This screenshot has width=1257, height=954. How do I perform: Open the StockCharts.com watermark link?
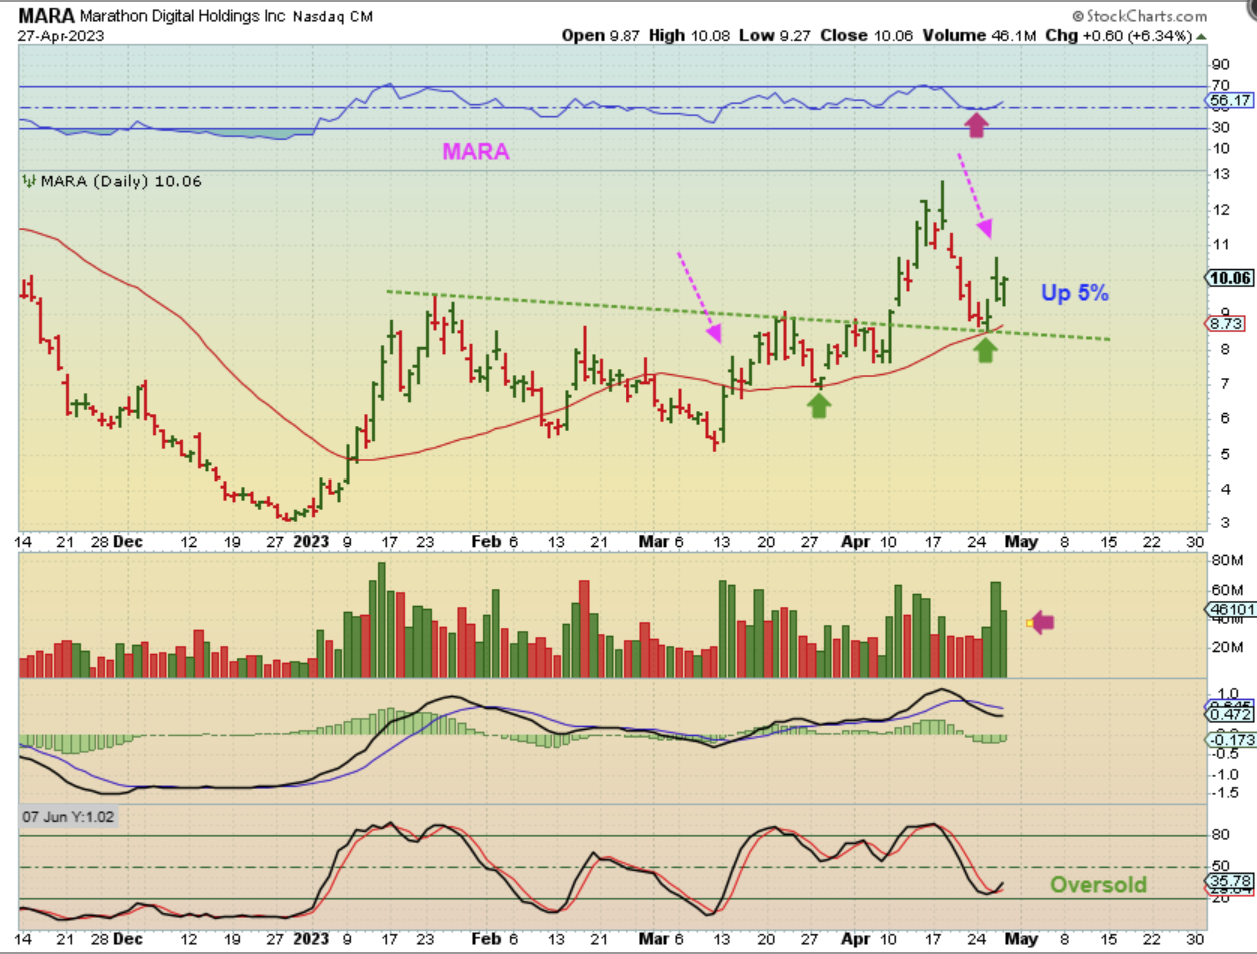[x=1139, y=16]
